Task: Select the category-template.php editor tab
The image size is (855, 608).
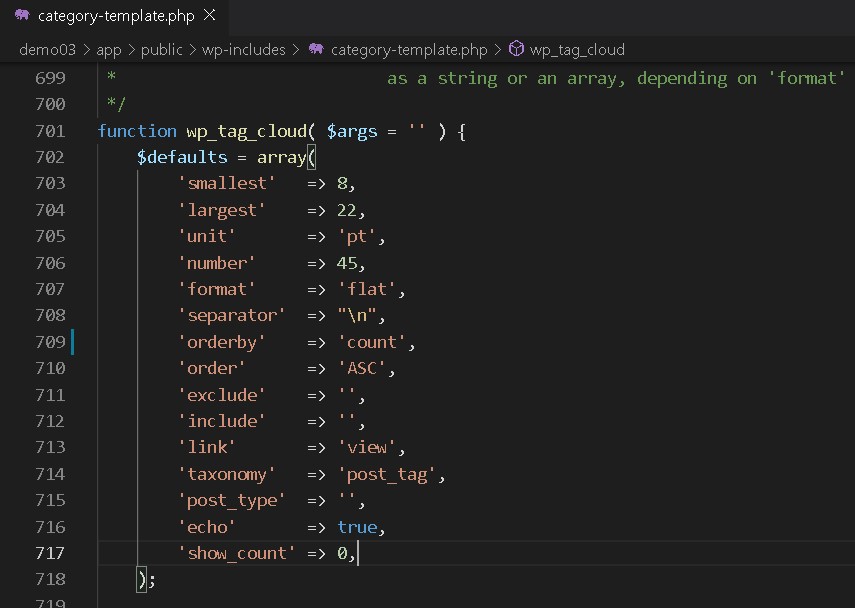Action: click(115, 16)
